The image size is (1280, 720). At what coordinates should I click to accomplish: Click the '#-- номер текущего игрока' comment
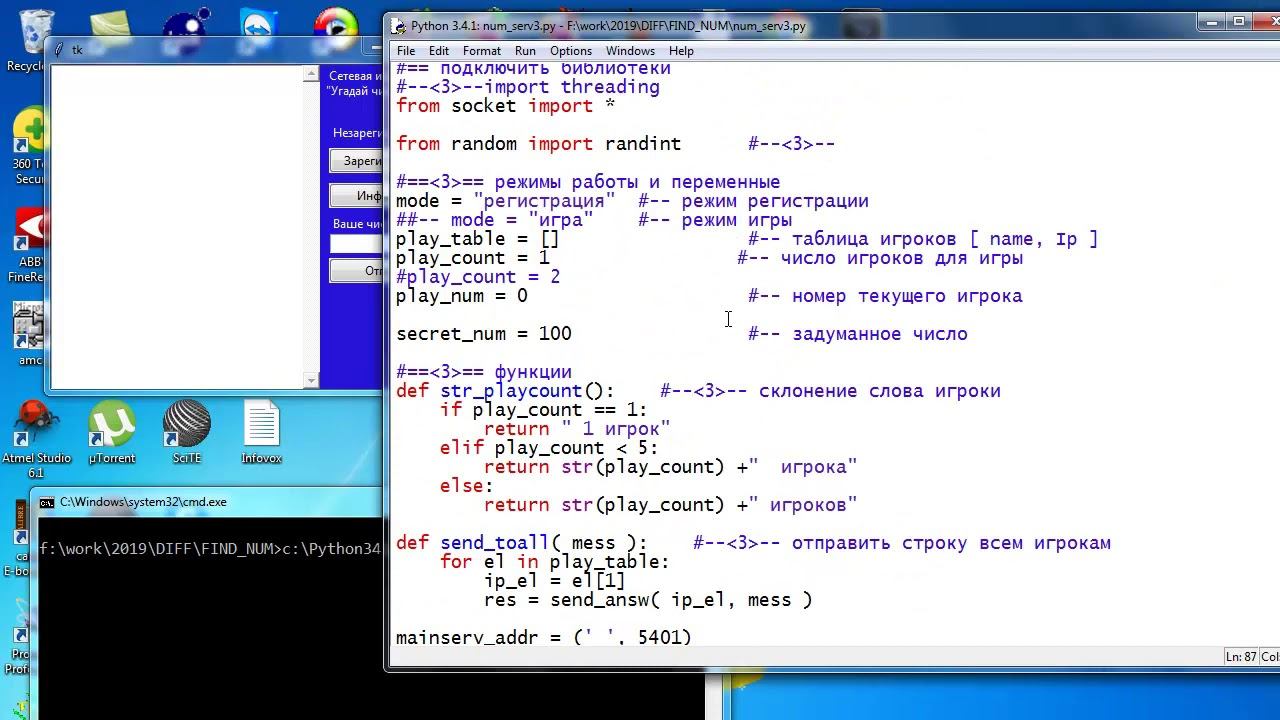pos(885,296)
